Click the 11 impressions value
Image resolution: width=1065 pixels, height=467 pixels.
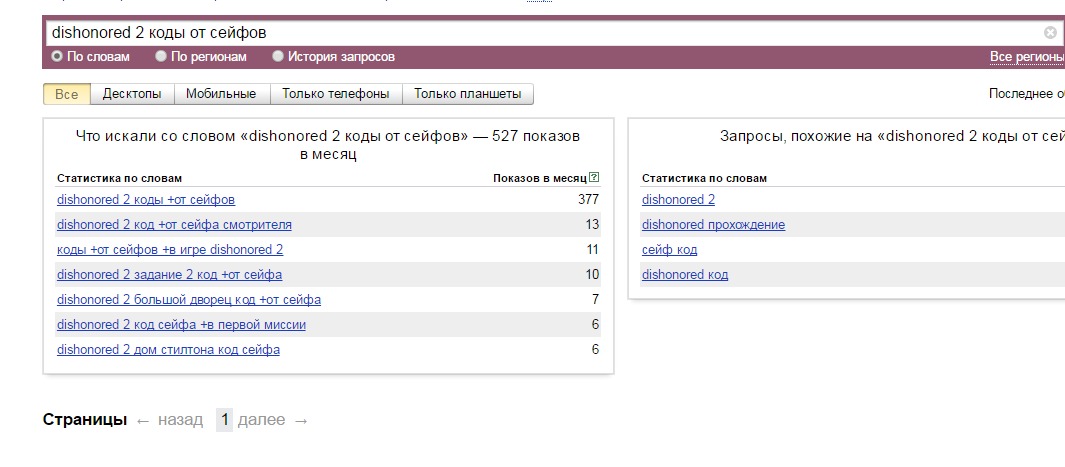click(592, 250)
